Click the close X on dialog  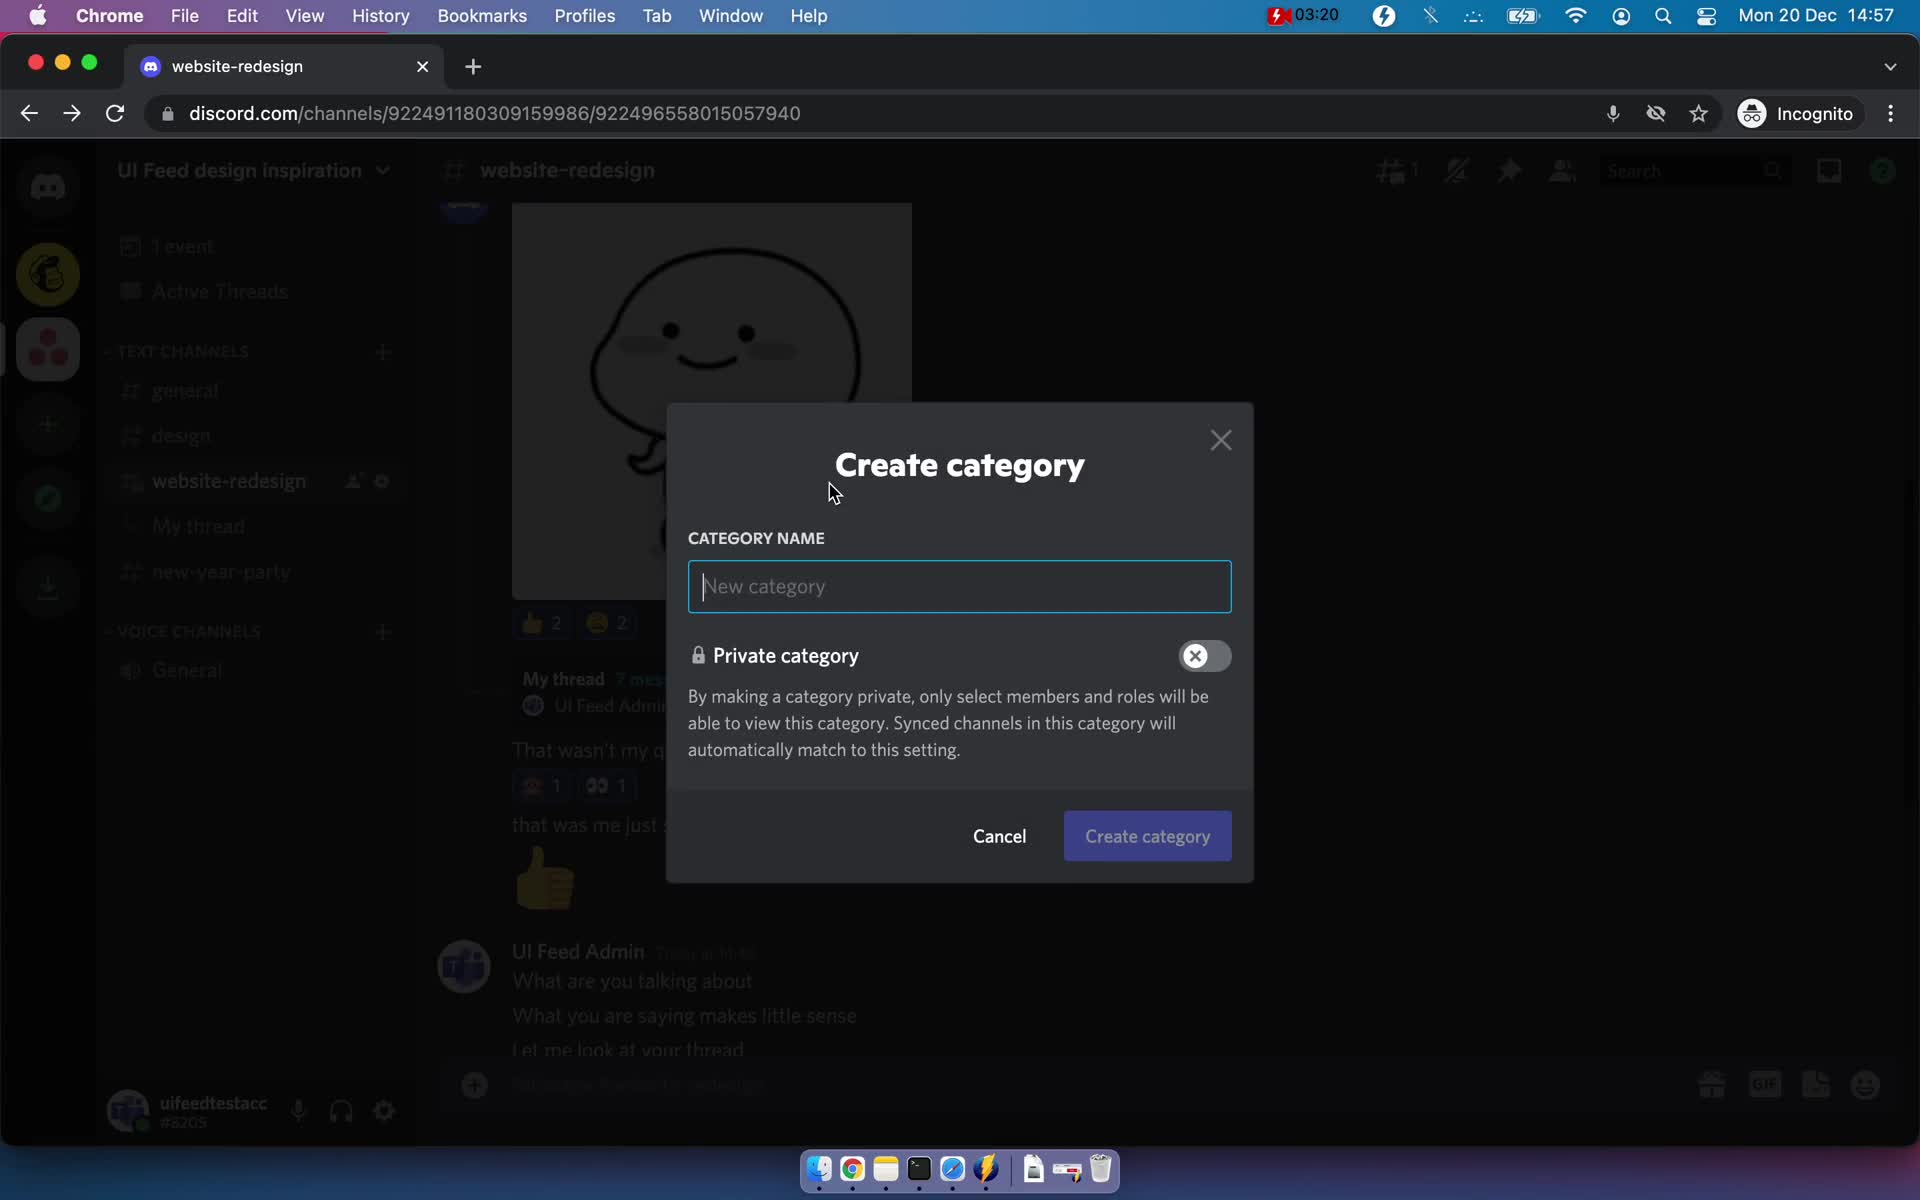tap(1219, 438)
